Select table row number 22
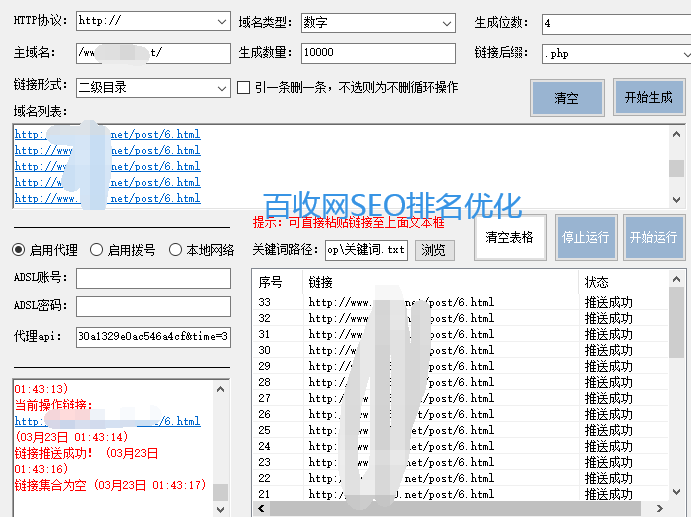The width and height of the screenshot is (691, 517). 461,478
